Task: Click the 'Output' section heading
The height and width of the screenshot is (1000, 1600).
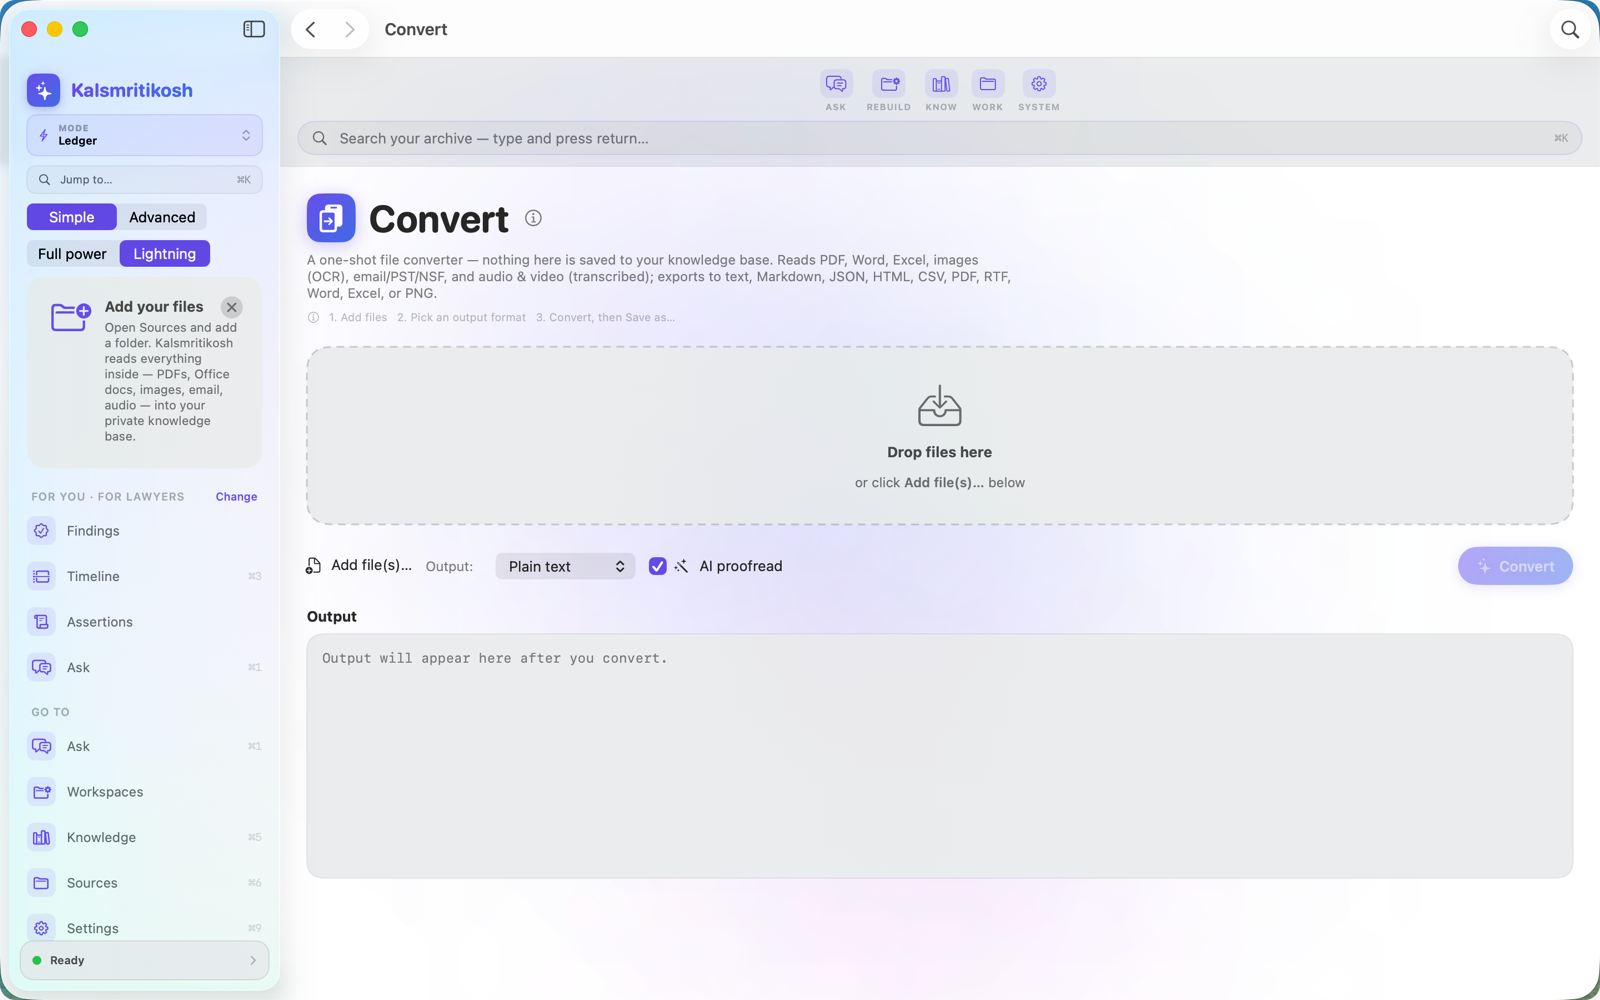Action: (332, 617)
